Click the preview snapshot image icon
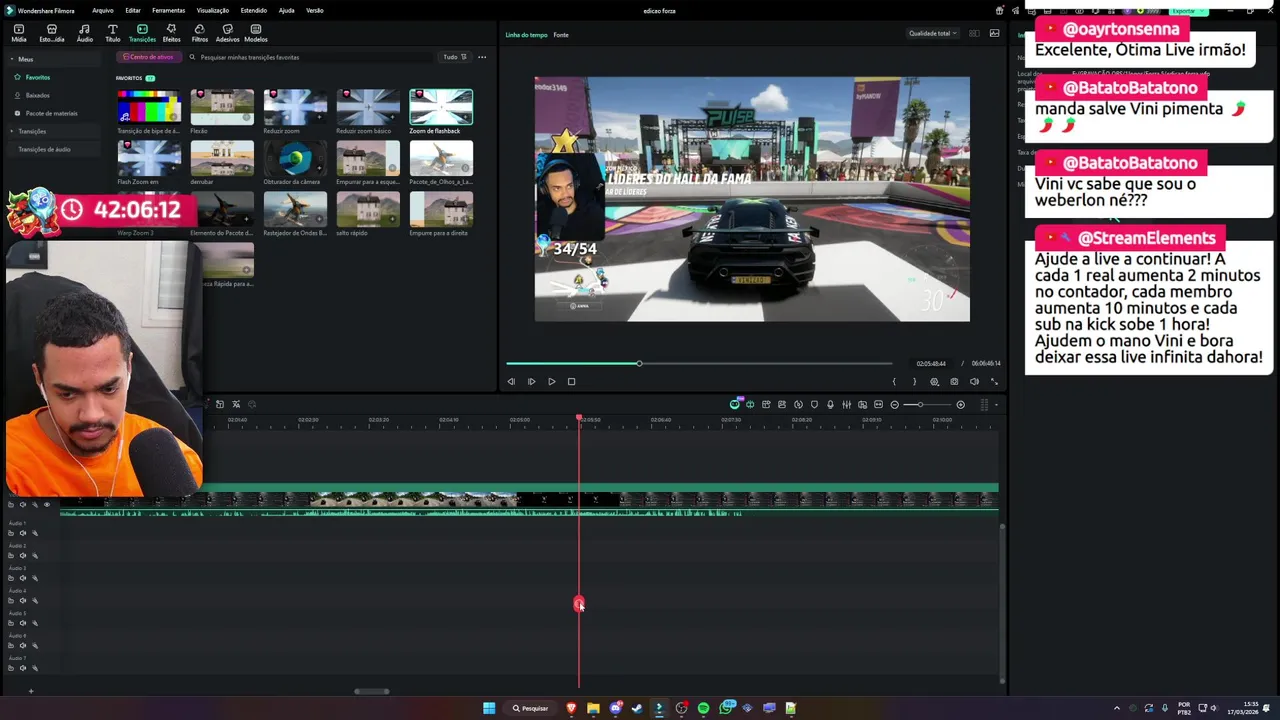Viewport: 1280px width, 720px height. coord(994,33)
